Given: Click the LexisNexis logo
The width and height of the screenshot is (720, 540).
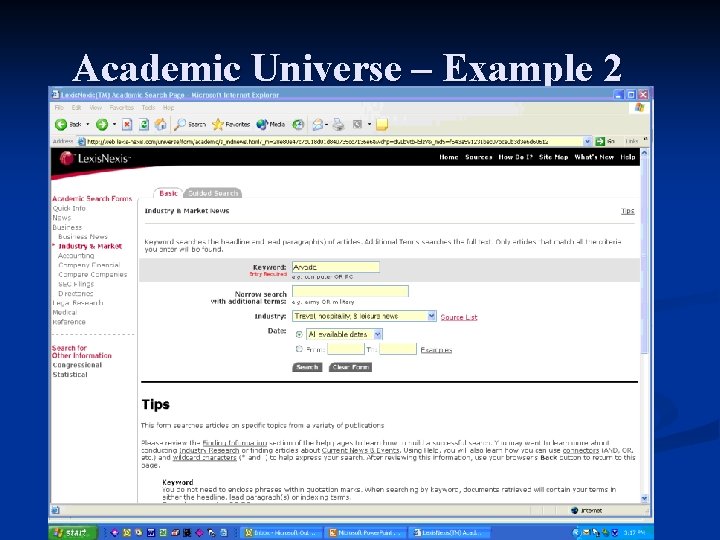Looking at the screenshot, I should 96,158.
